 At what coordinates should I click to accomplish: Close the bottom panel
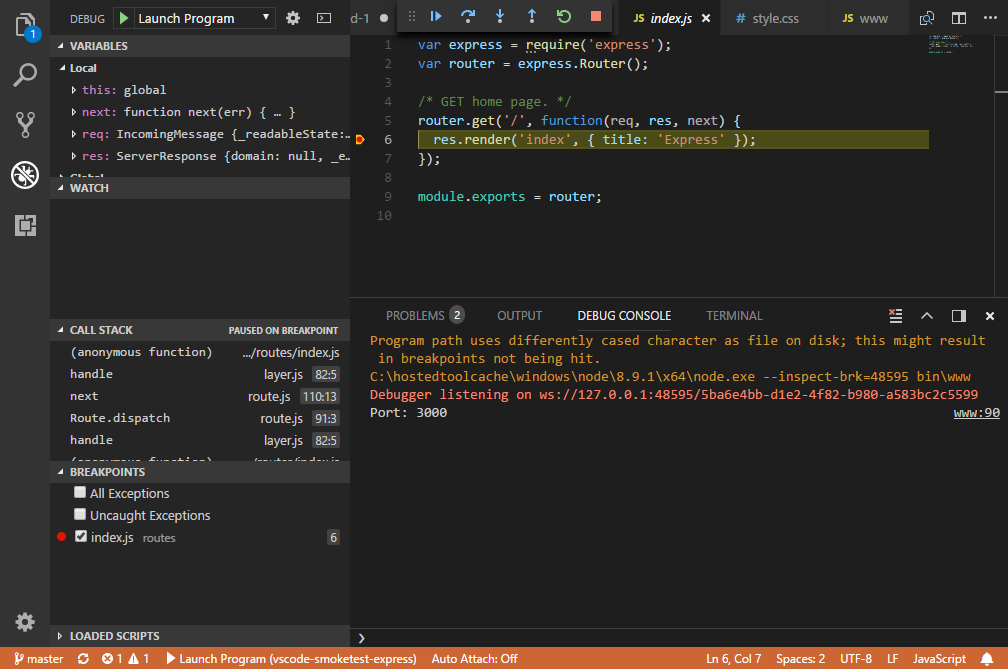(x=990, y=316)
